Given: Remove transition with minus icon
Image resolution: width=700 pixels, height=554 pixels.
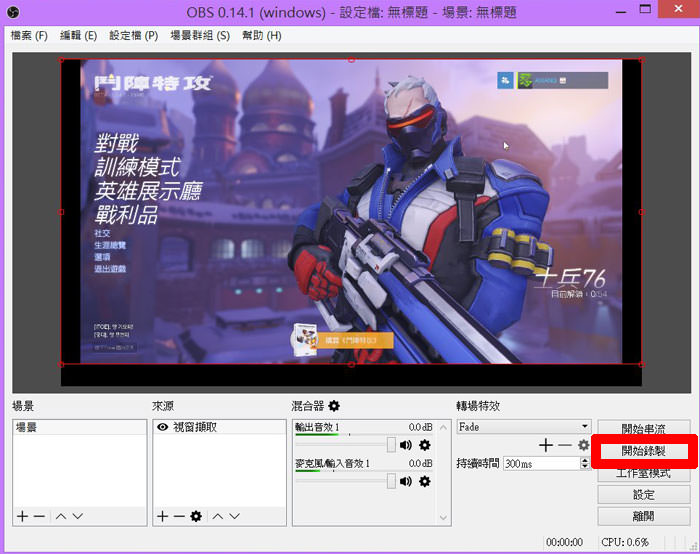Looking at the screenshot, I should click(x=565, y=445).
